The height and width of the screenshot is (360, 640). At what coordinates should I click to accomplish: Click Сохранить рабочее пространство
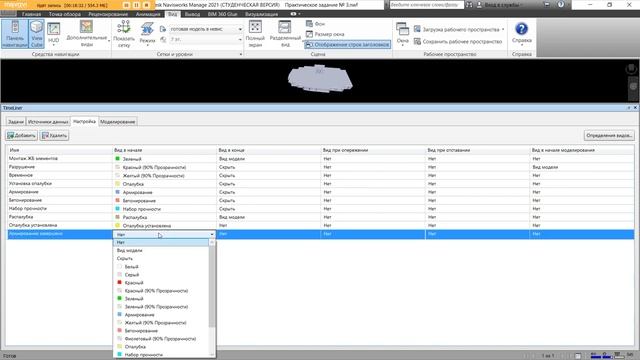(458, 41)
